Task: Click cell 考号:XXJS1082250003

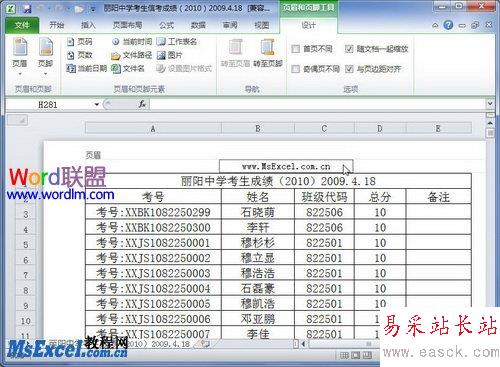Action: 153,273
